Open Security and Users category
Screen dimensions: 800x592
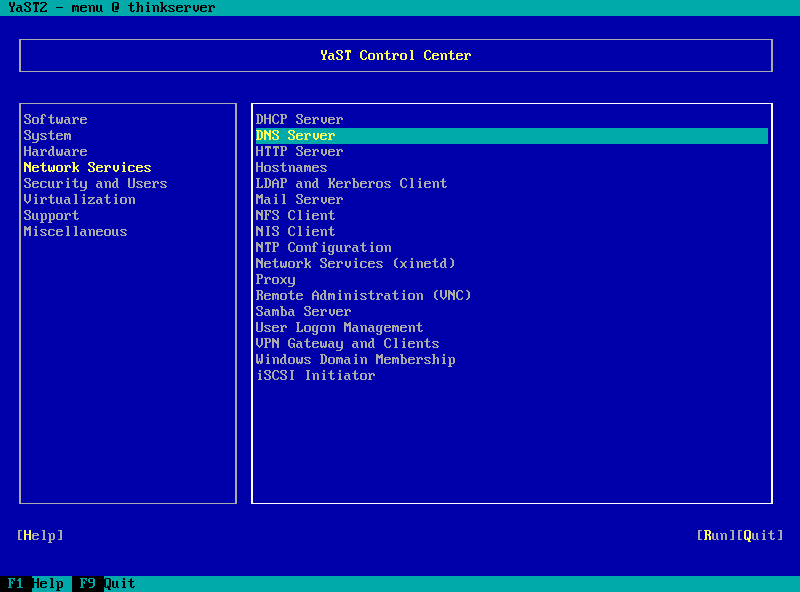point(95,183)
